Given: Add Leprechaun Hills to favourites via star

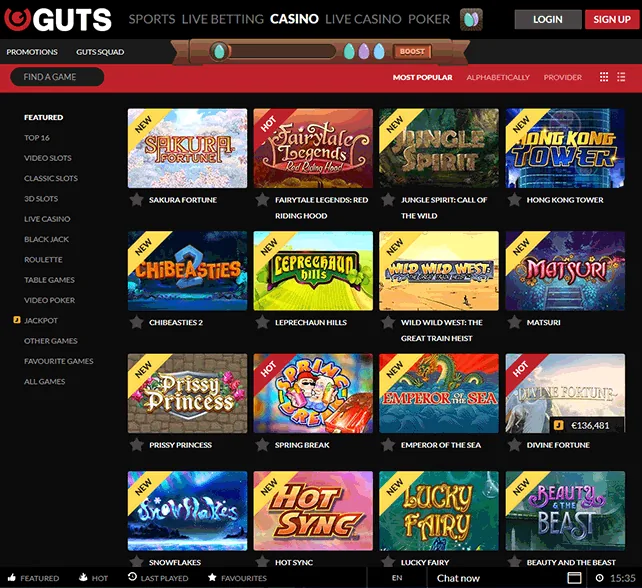Looking at the screenshot, I should coord(262,323).
